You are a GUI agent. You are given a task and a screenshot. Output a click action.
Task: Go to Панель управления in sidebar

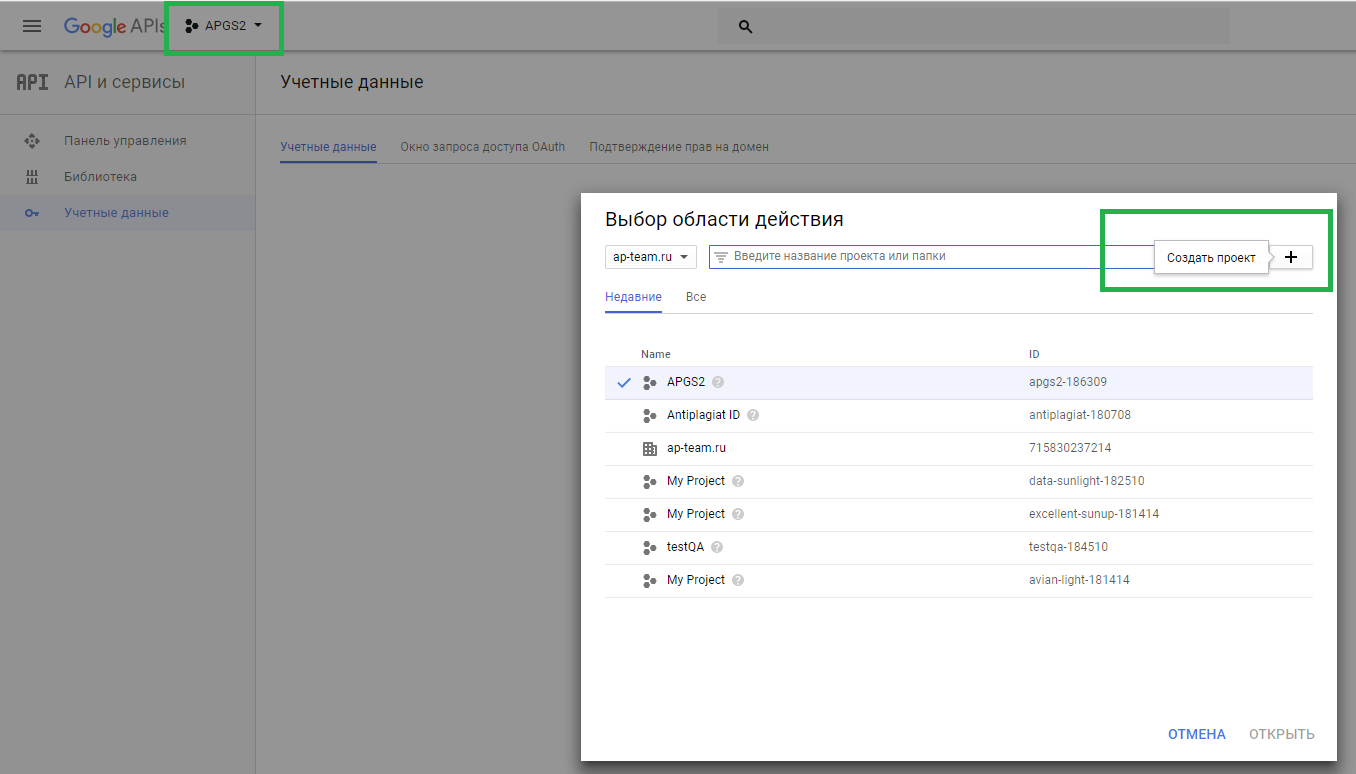point(125,141)
